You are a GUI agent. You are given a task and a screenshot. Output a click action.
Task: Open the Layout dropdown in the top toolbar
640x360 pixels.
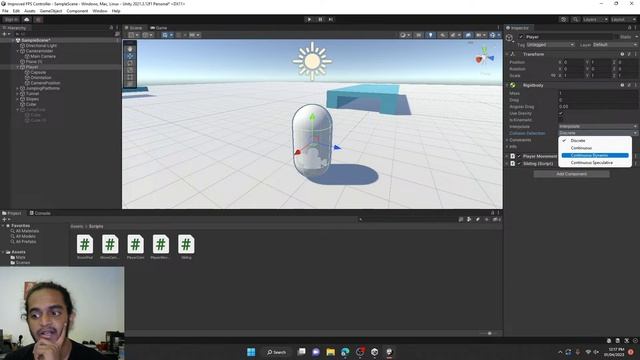(x=623, y=19)
